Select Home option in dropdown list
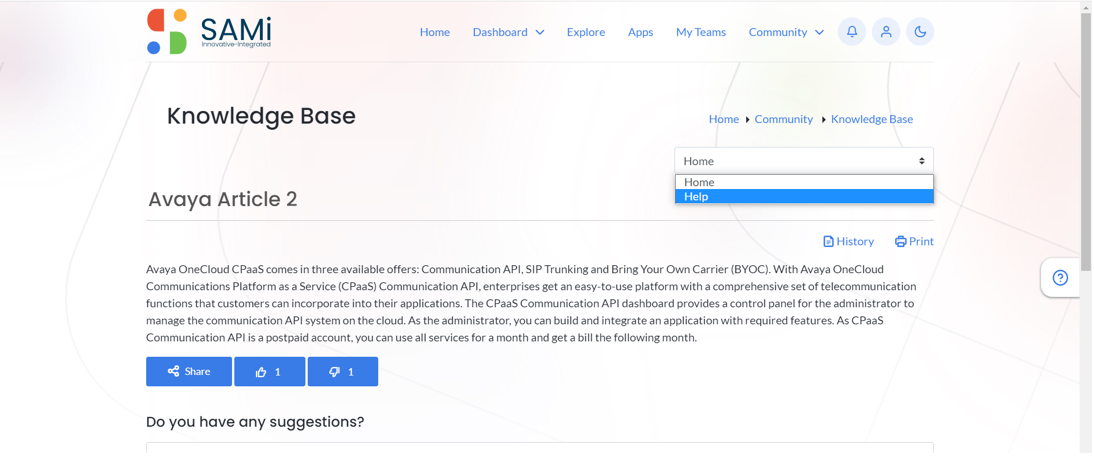The image size is (1094, 456). point(804,182)
